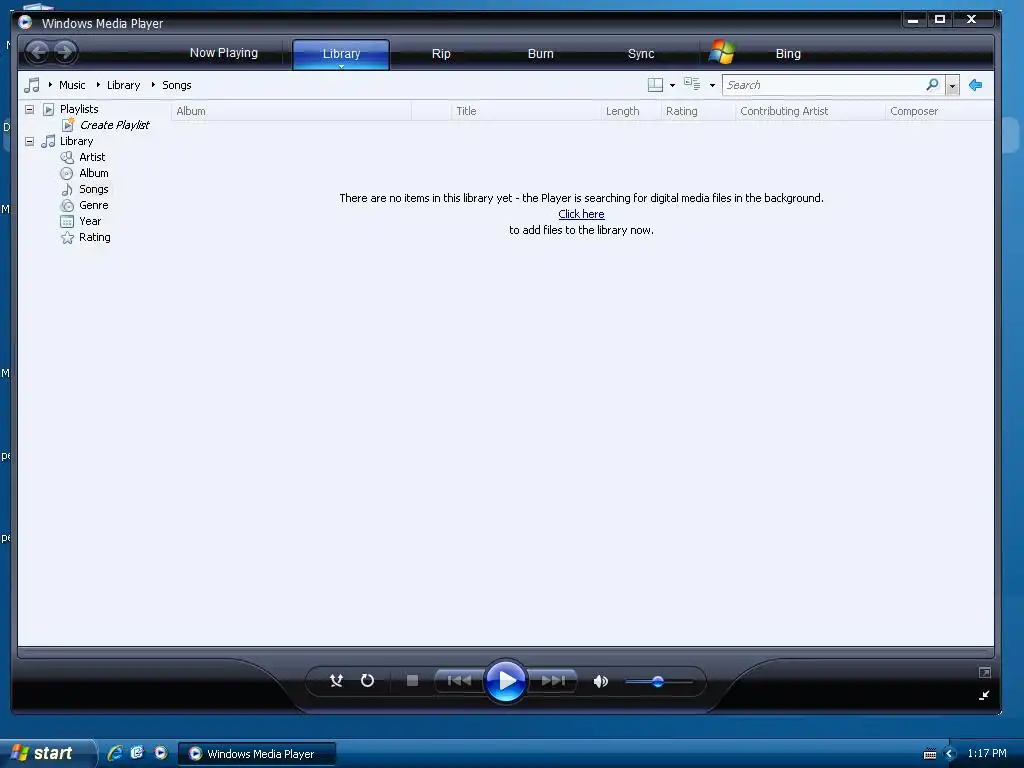Click the full screen view icon
The width and height of the screenshot is (1024, 768).
click(x=985, y=673)
